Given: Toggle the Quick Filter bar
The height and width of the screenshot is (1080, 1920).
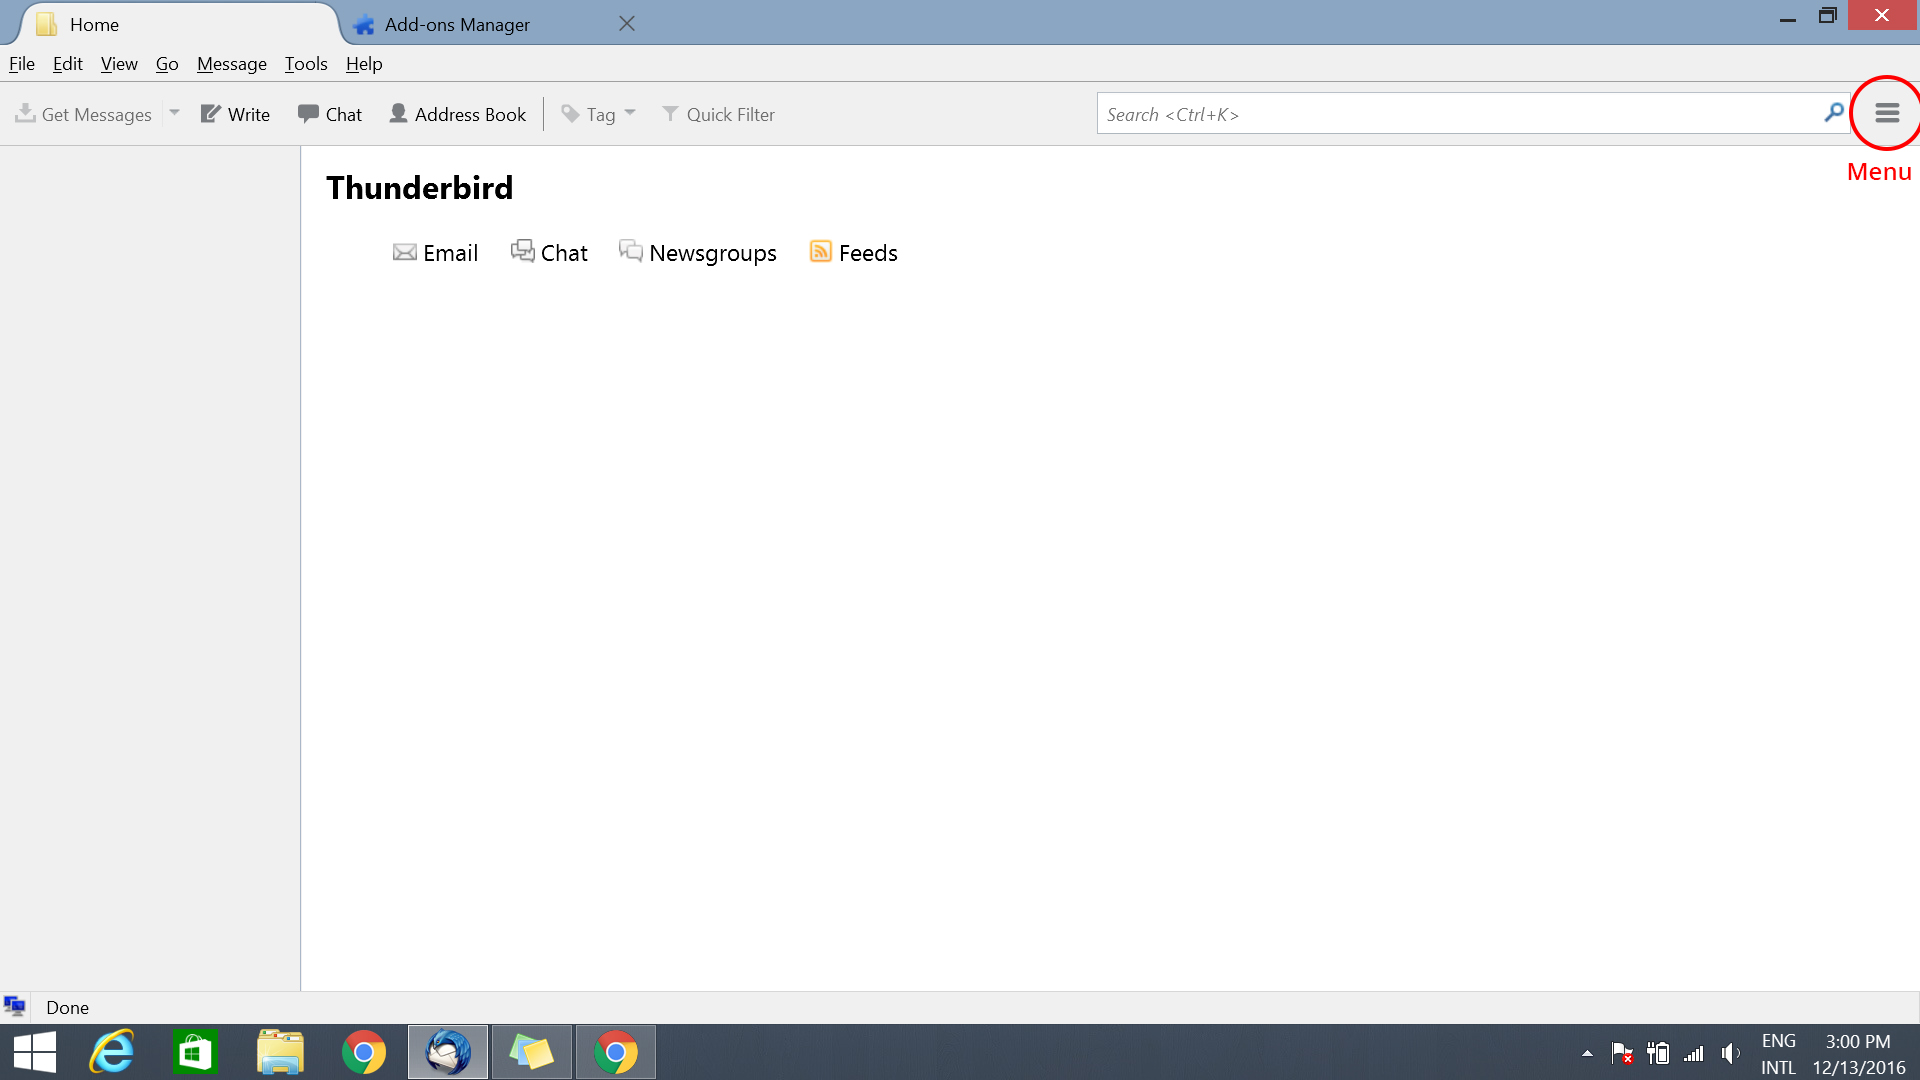Looking at the screenshot, I should point(718,114).
